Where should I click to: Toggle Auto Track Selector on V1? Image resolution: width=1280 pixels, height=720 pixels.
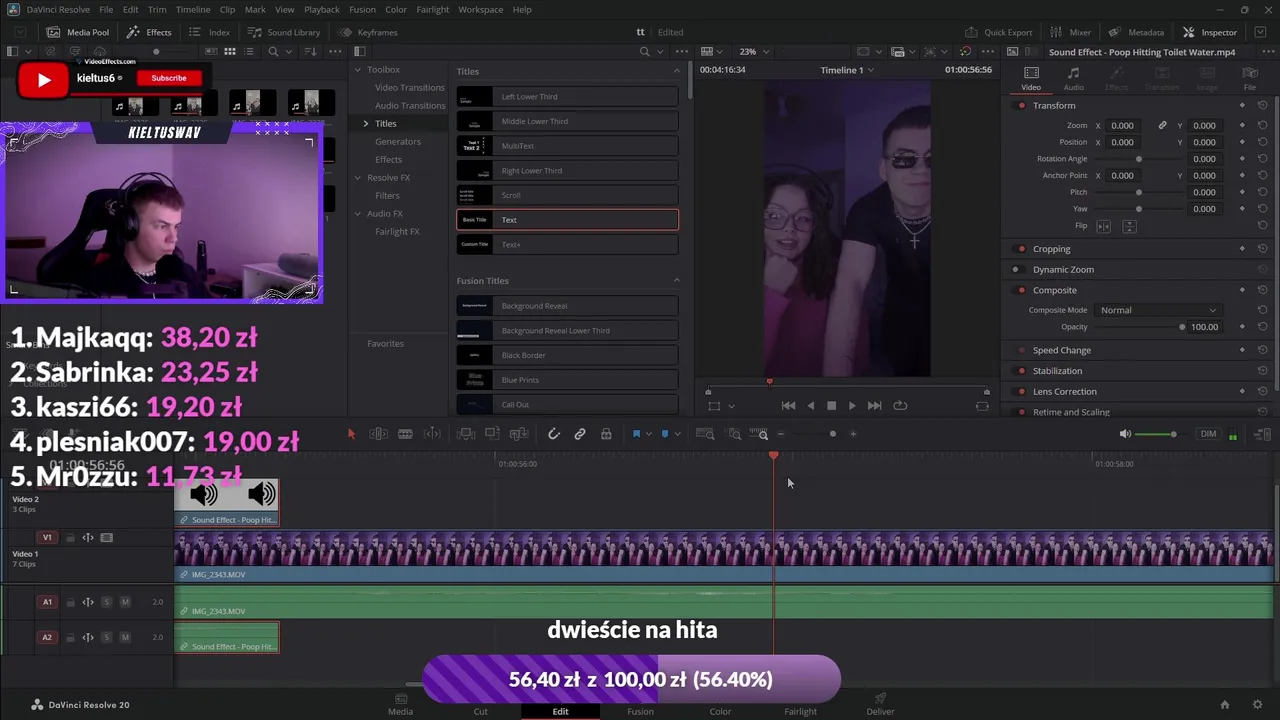[x=88, y=538]
